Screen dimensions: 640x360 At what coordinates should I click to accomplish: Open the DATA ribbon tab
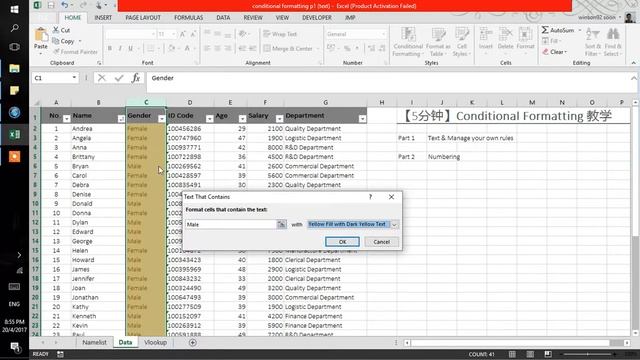(223, 18)
